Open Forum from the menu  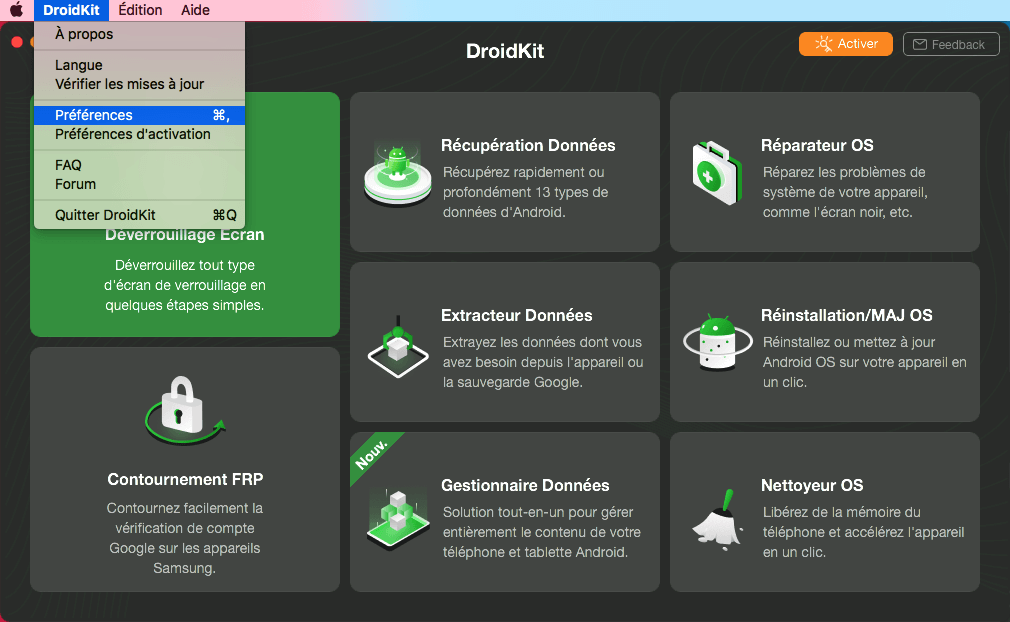[x=139, y=184]
